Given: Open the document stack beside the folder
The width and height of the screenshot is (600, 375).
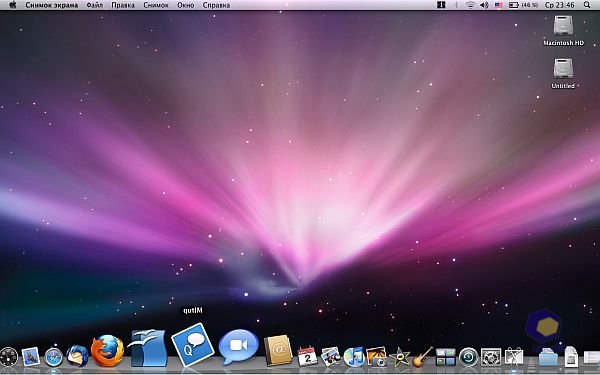Looking at the screenshot, I should tap(571, 357).
